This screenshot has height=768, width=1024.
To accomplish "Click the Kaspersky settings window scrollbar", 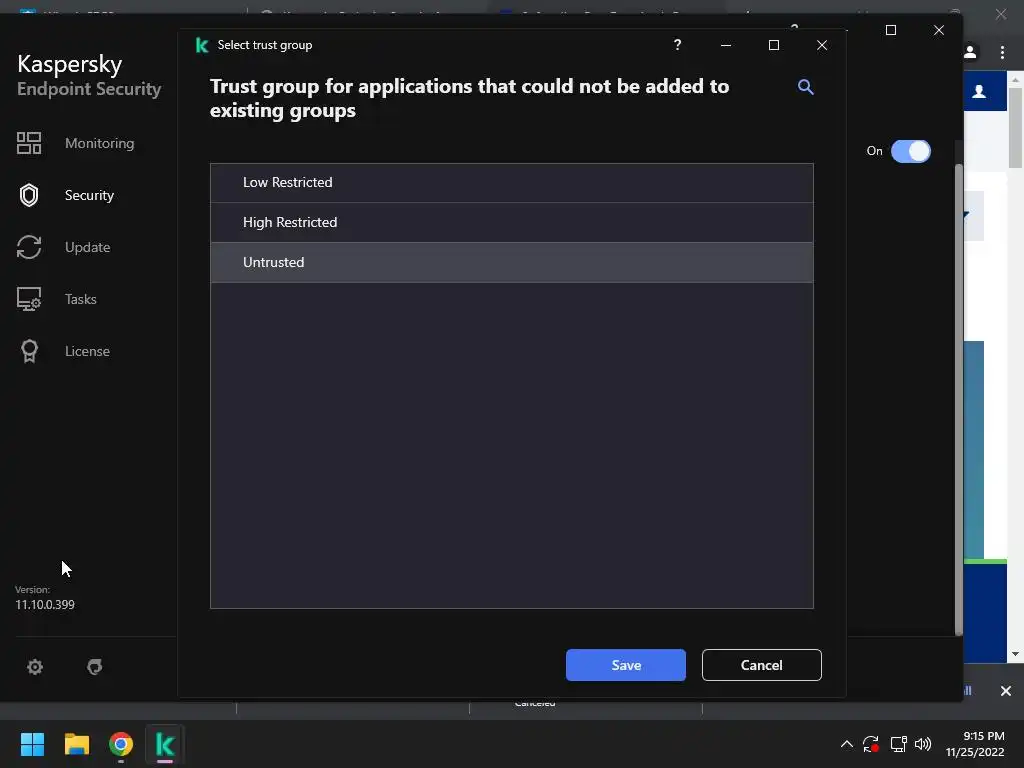I will 958,400.
